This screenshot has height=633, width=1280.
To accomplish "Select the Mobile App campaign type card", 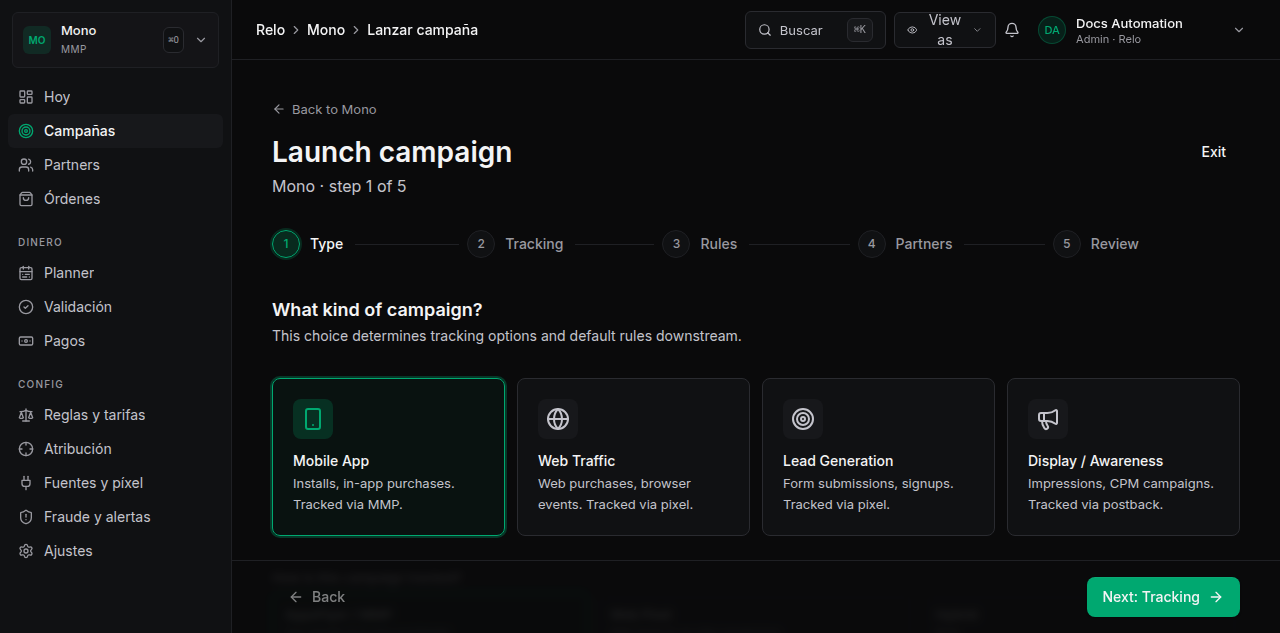I will coord(388,457).
